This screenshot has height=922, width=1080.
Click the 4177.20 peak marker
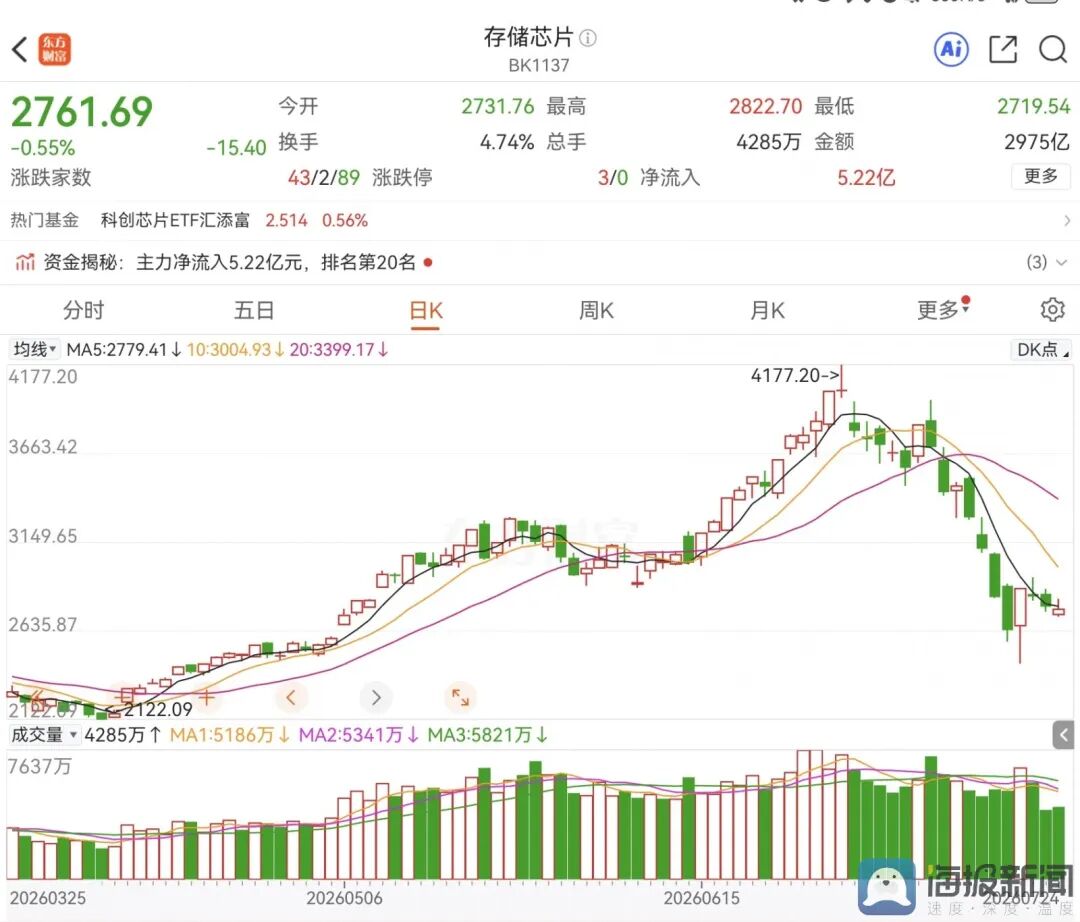[x=796, y=375]
